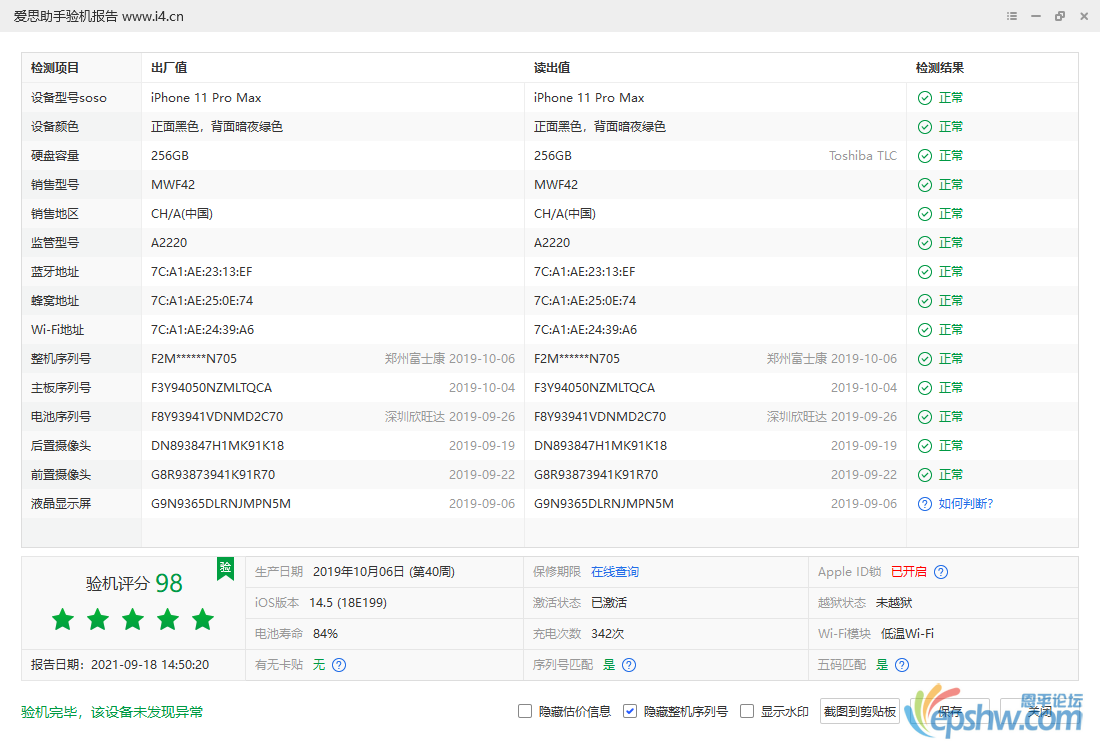Click the check icon in 电池序列号 row
Screen dimensions: 1100x749
coord(925,417)
